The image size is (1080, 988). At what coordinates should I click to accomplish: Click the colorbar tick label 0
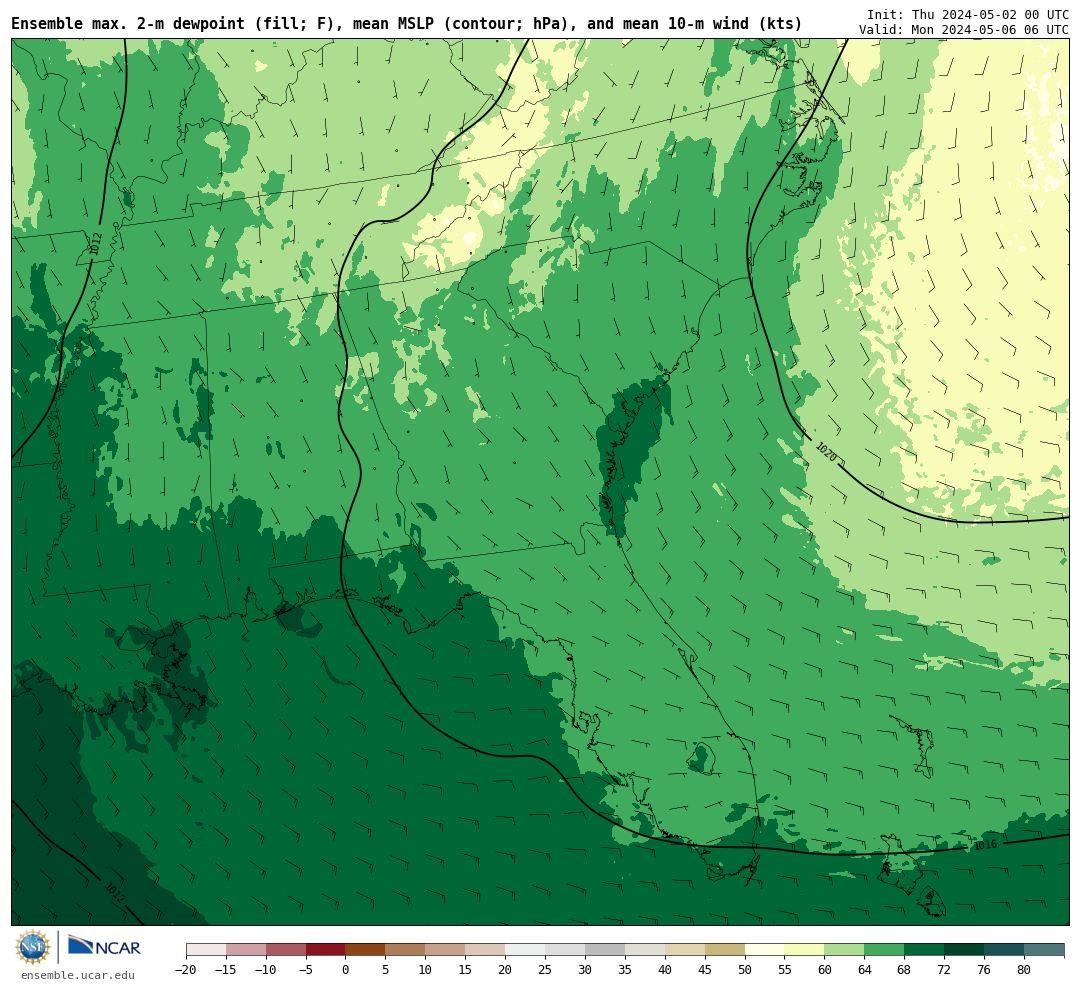pos(346,970)
